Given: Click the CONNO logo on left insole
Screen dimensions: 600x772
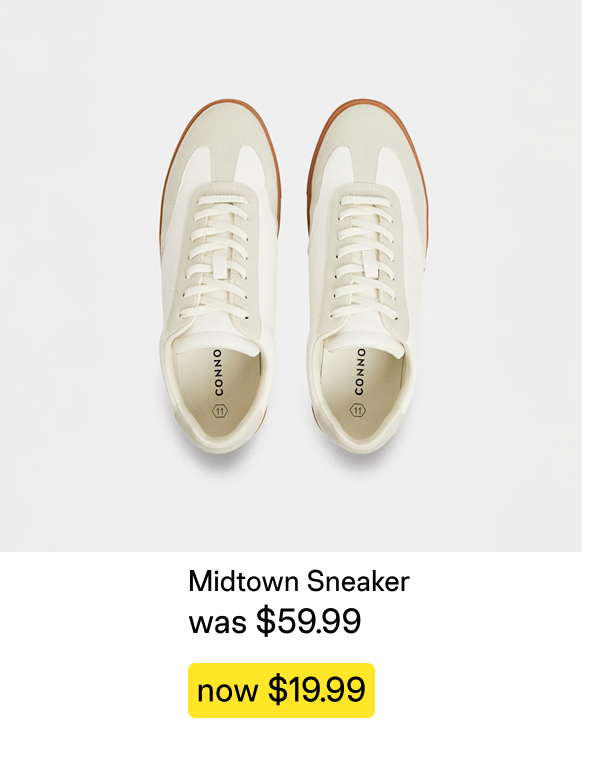Looking at the screenshot, I should click(x=219, y=373).
